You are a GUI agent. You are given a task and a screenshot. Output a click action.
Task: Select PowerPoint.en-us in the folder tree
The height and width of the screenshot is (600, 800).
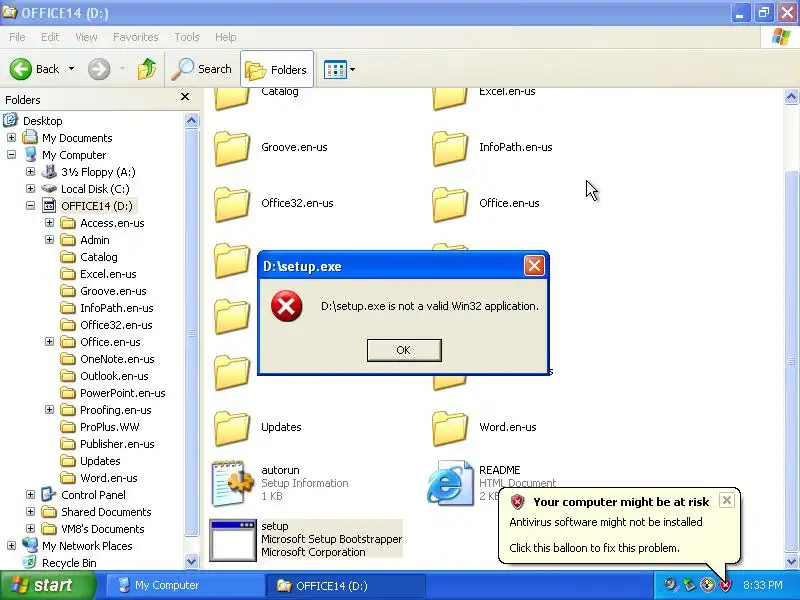coord(122,393)
